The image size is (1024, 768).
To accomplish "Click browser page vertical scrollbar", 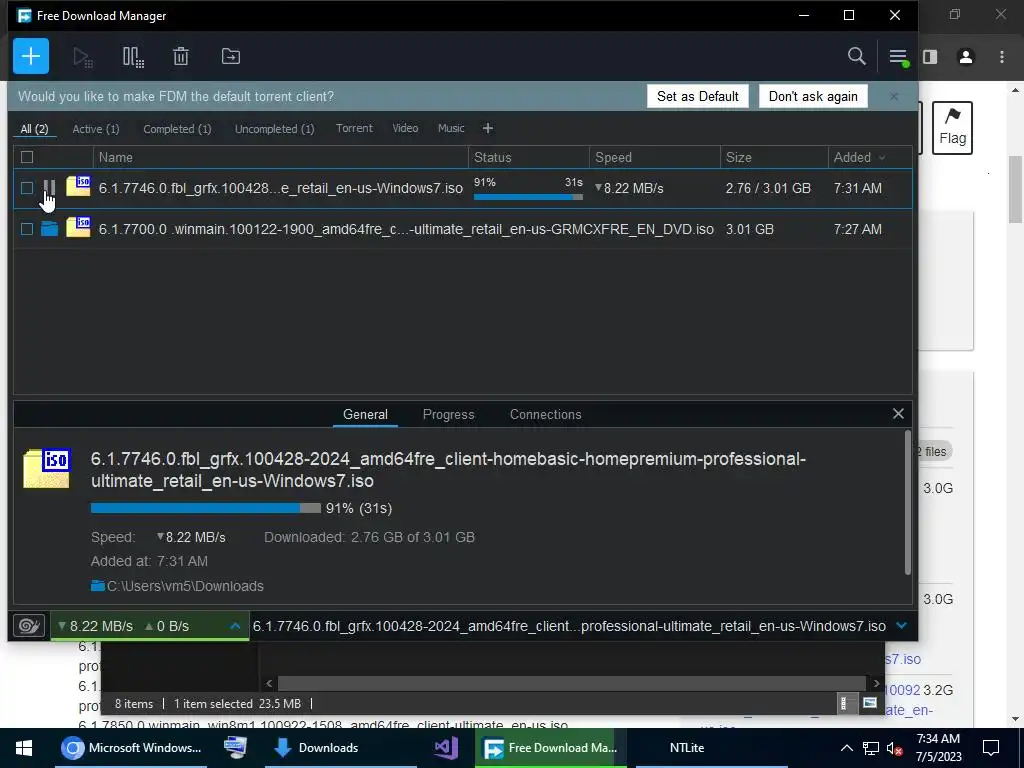I will click(x=1015, y=189).
